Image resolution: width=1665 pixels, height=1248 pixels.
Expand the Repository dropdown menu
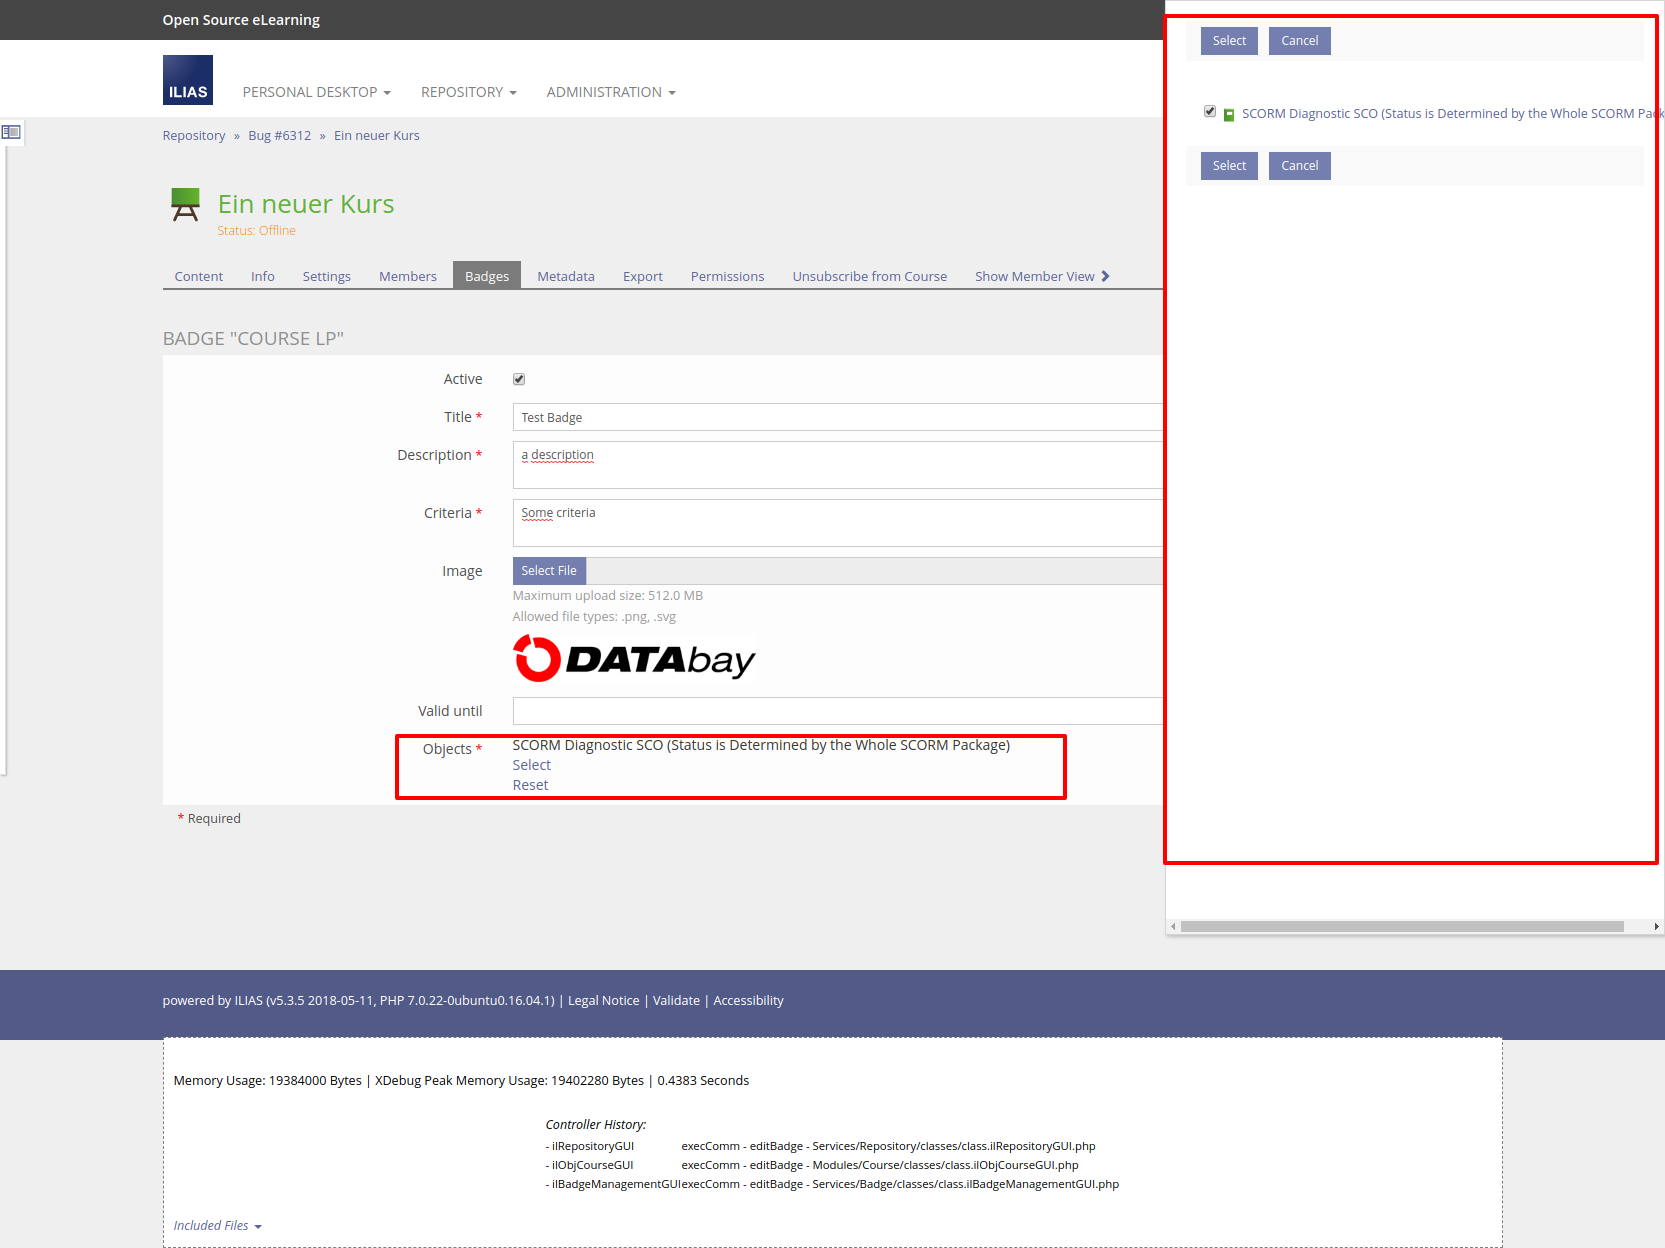pyautogui.click(x=468, y=92)
